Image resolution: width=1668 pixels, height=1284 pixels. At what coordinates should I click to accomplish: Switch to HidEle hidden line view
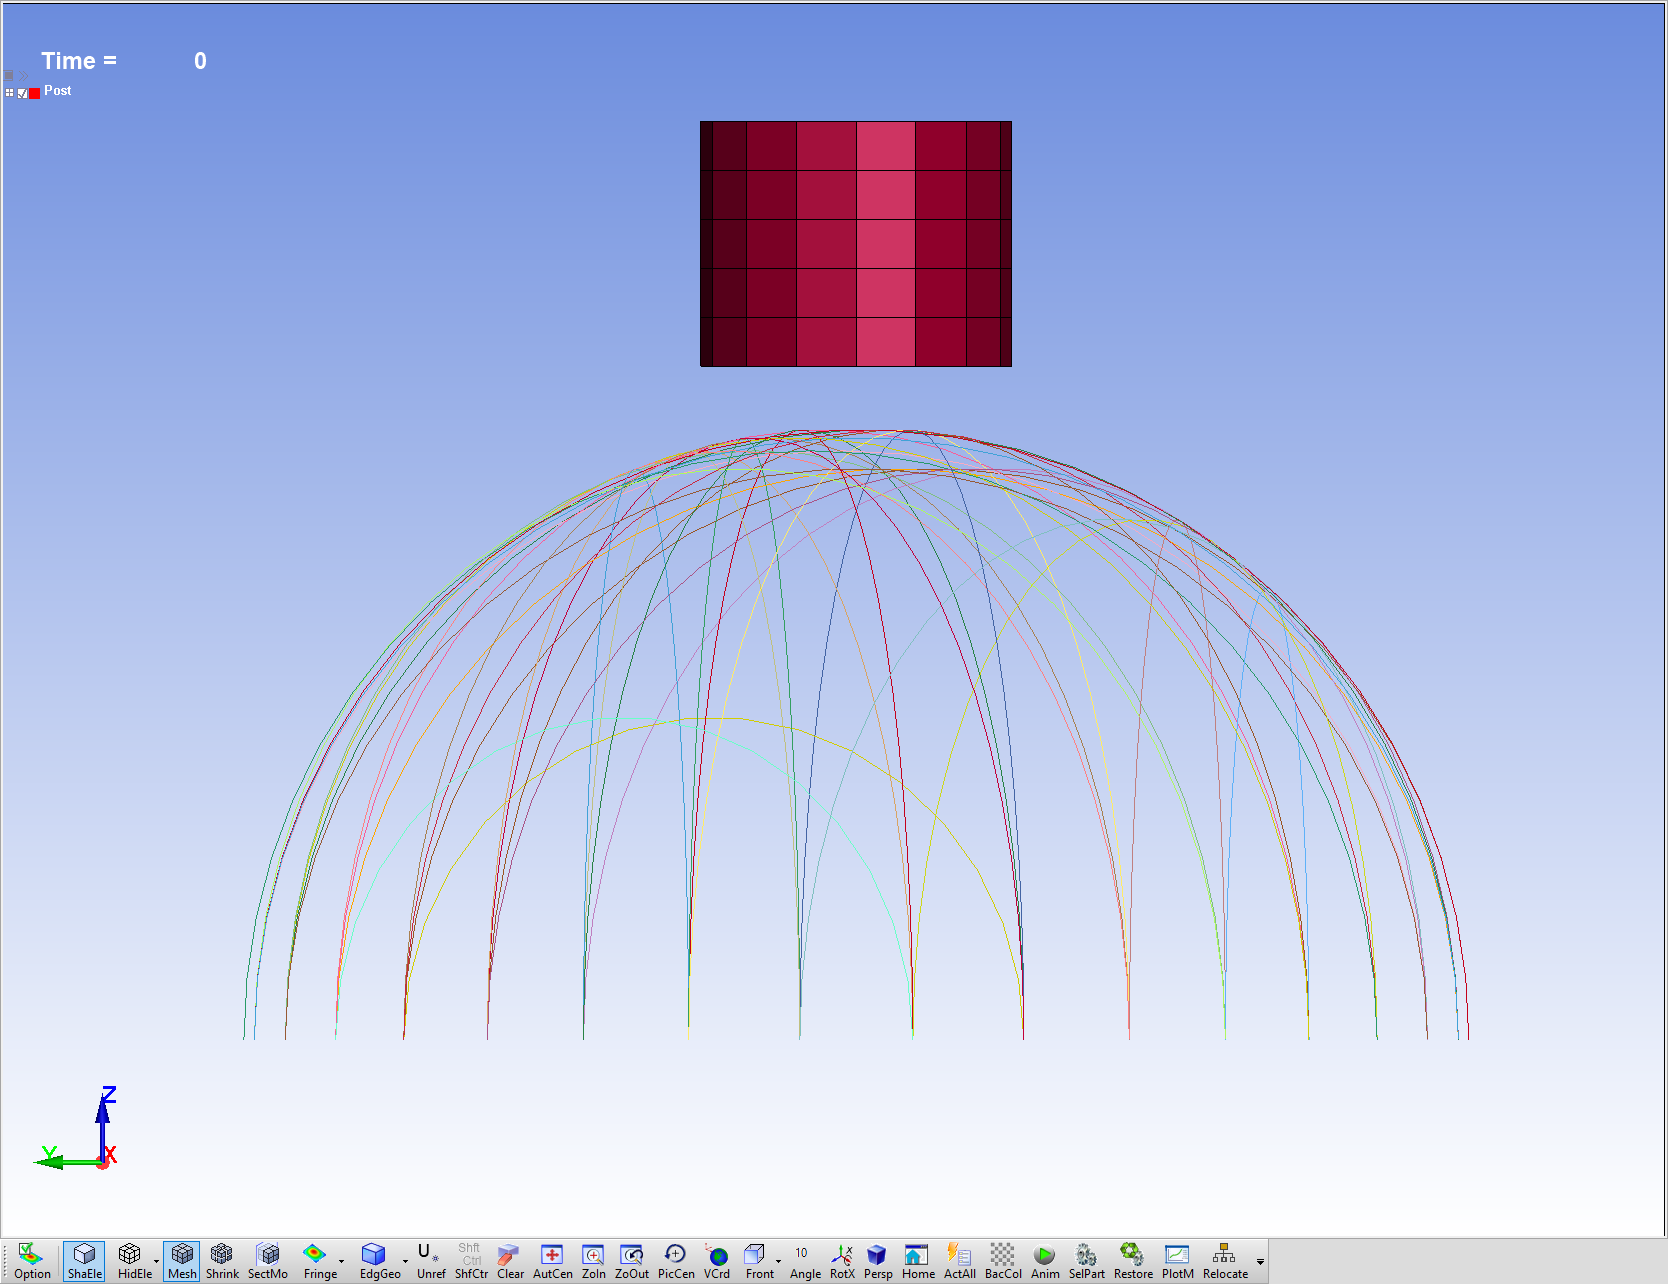[132, 1261]
